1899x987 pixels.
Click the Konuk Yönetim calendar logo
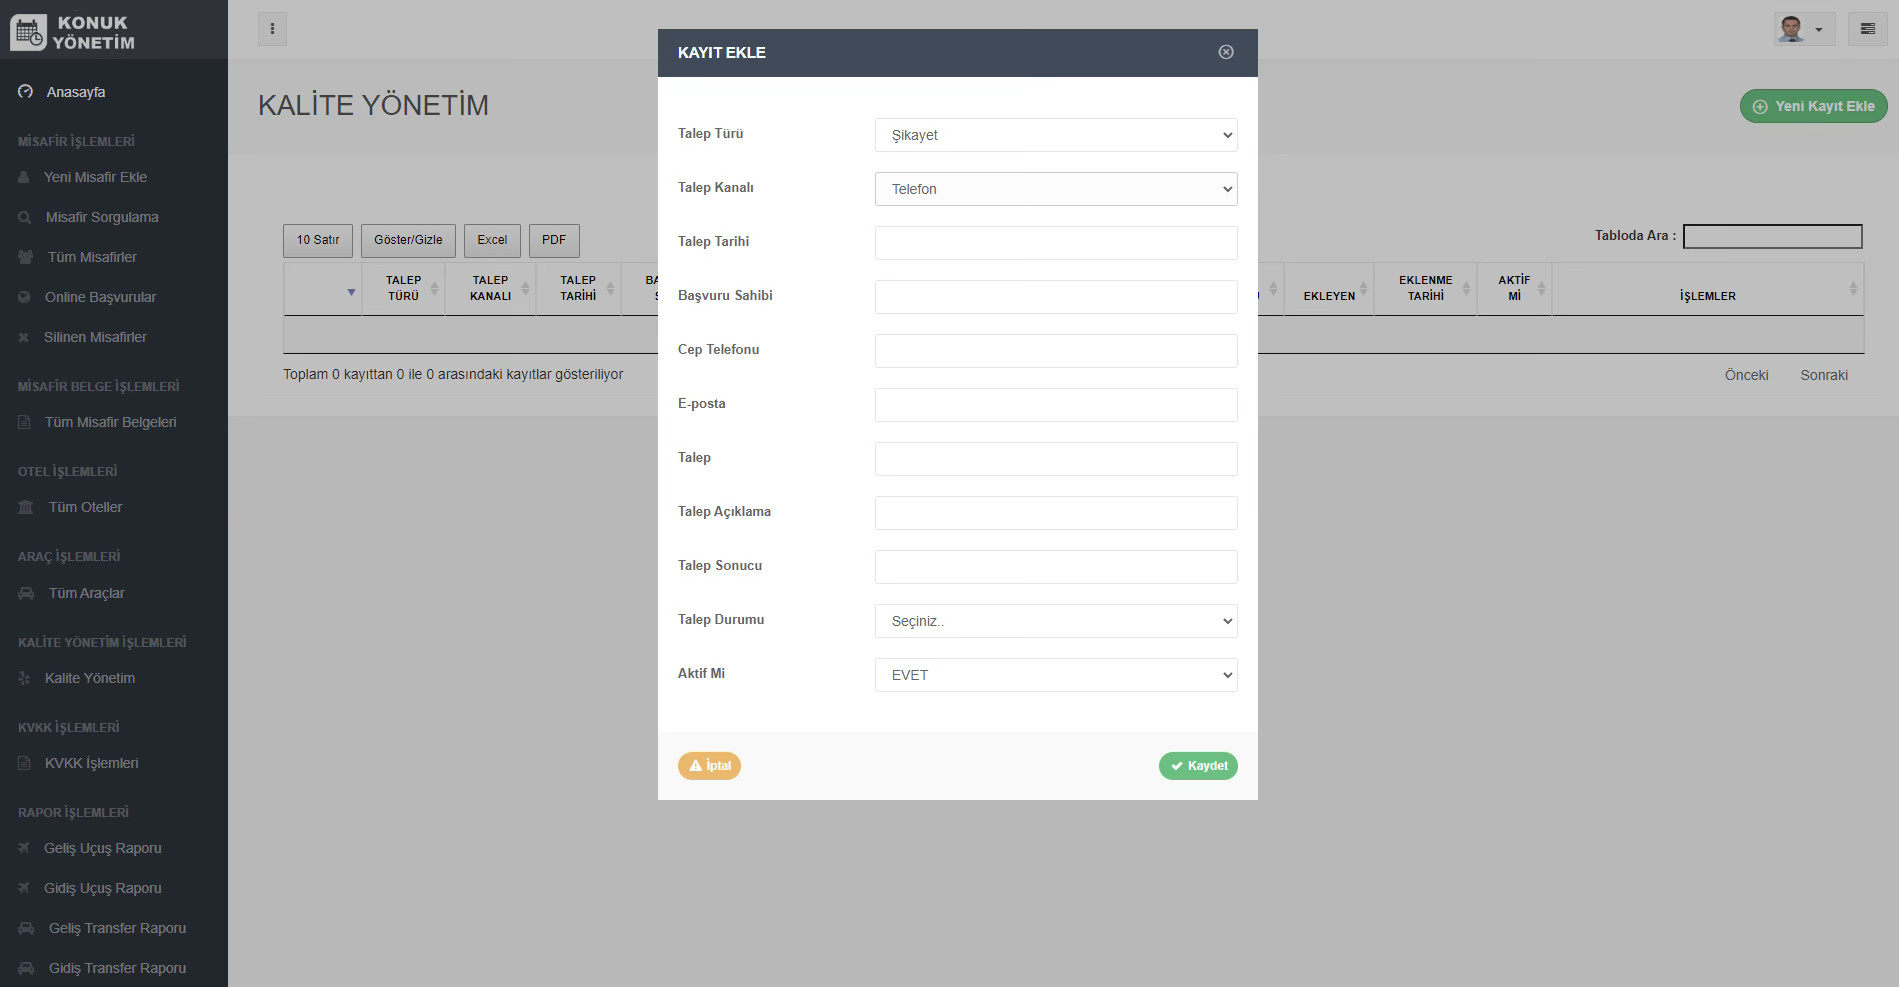pos(28,33)
